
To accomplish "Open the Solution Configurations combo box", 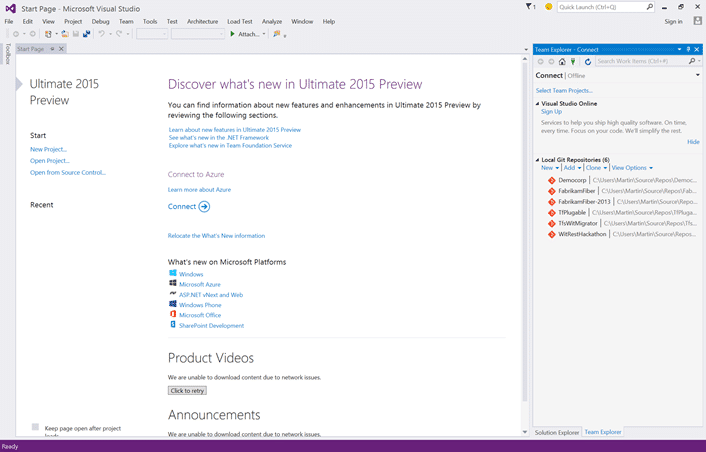I will coord(152,34).
